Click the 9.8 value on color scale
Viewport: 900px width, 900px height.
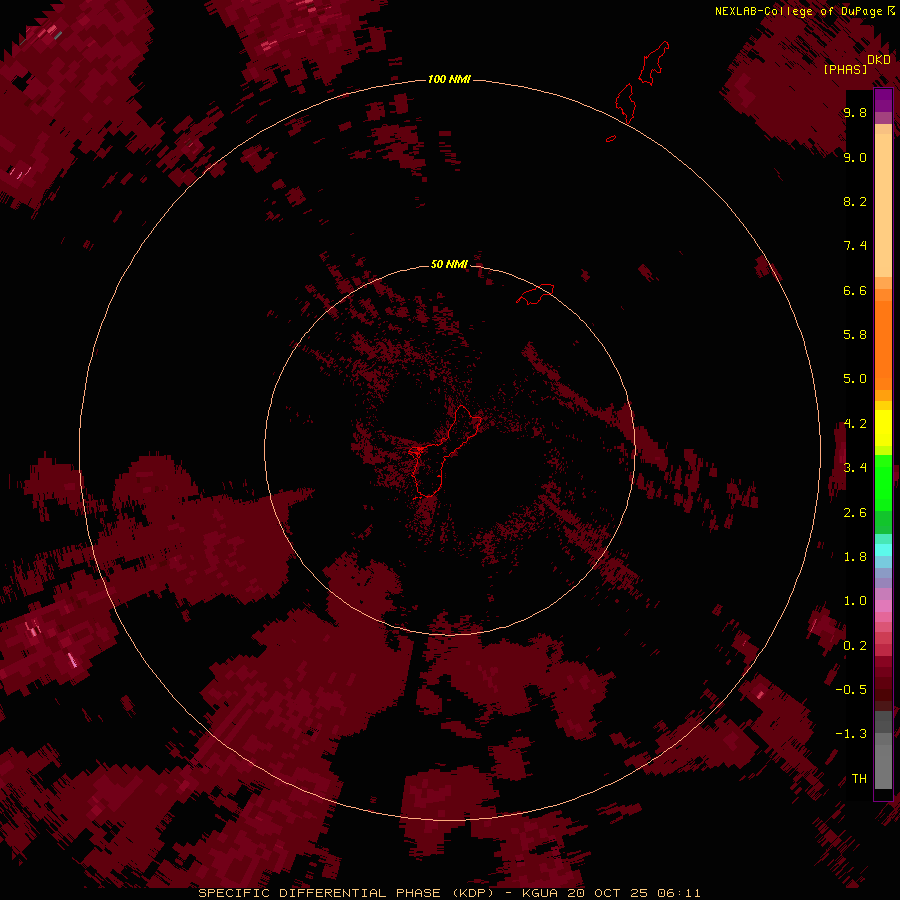(855, 112)
